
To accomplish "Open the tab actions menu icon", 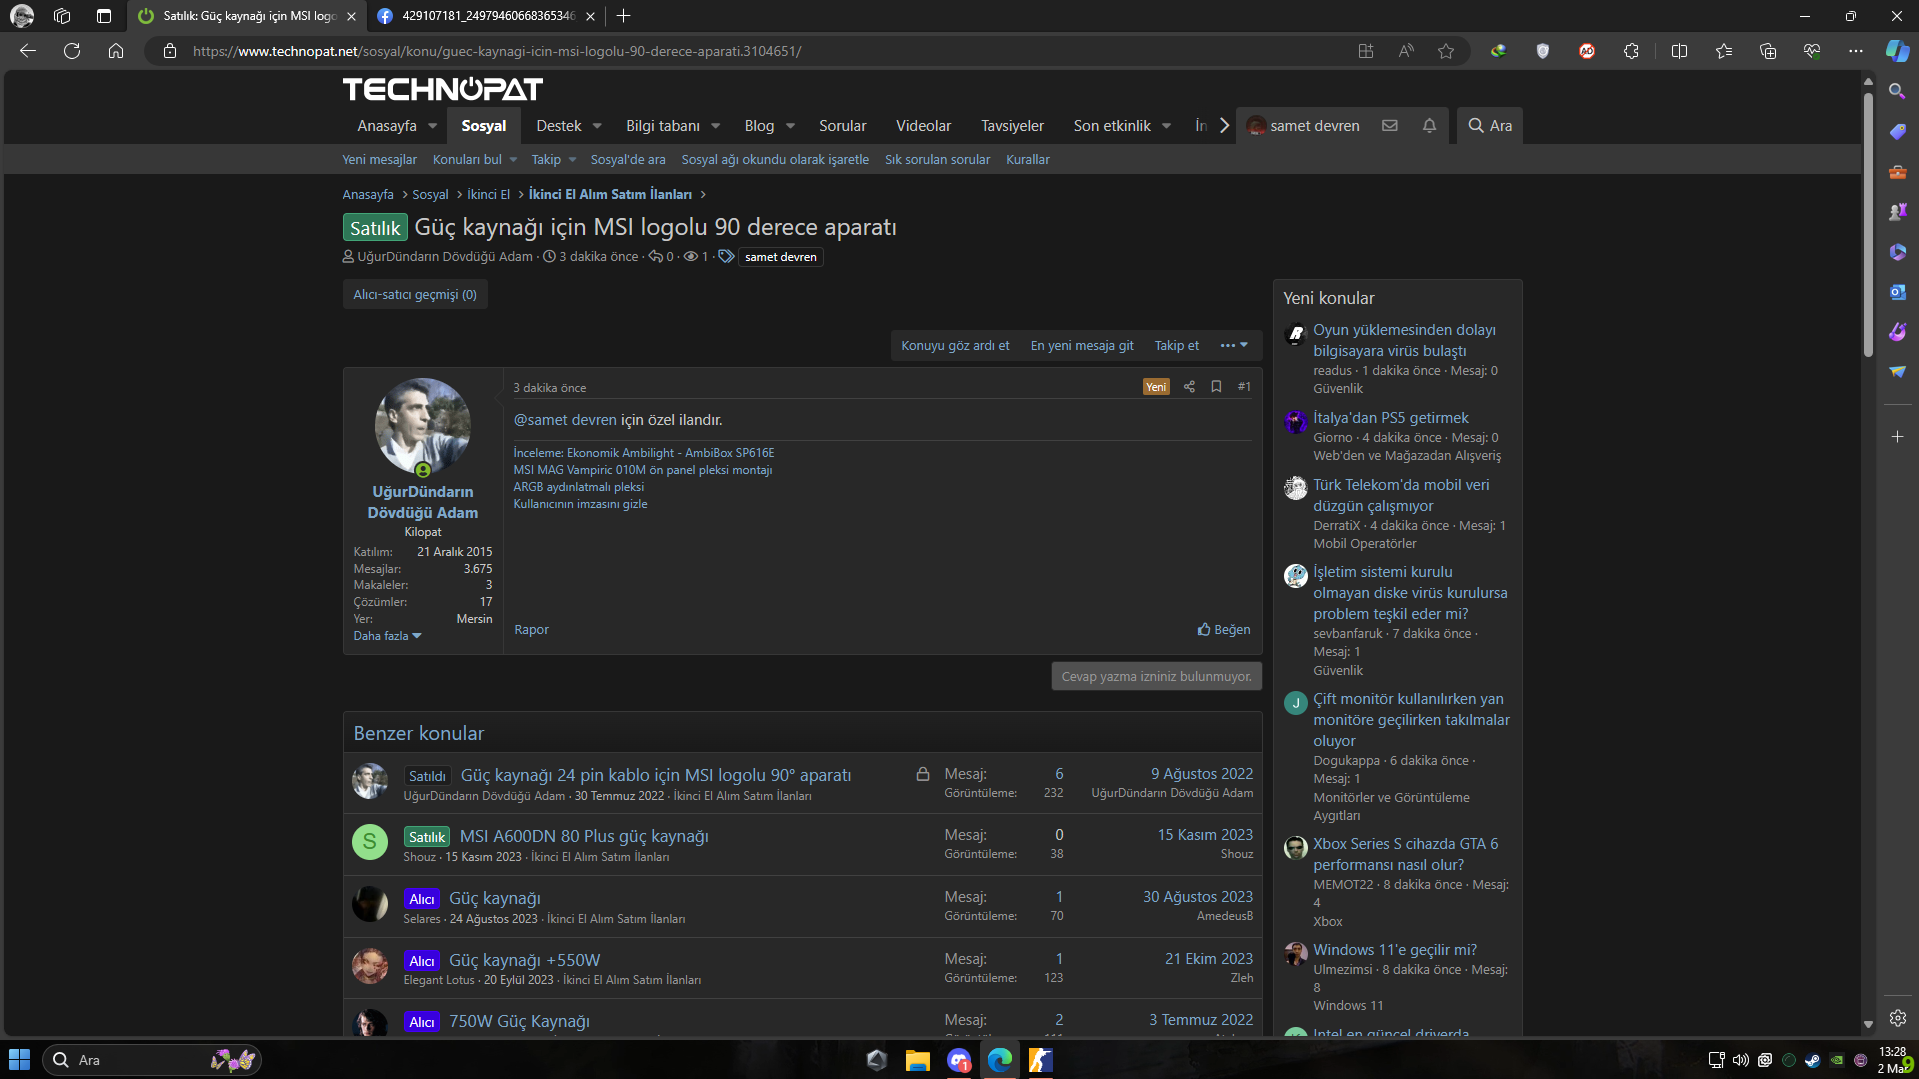I will pos(104,16).
